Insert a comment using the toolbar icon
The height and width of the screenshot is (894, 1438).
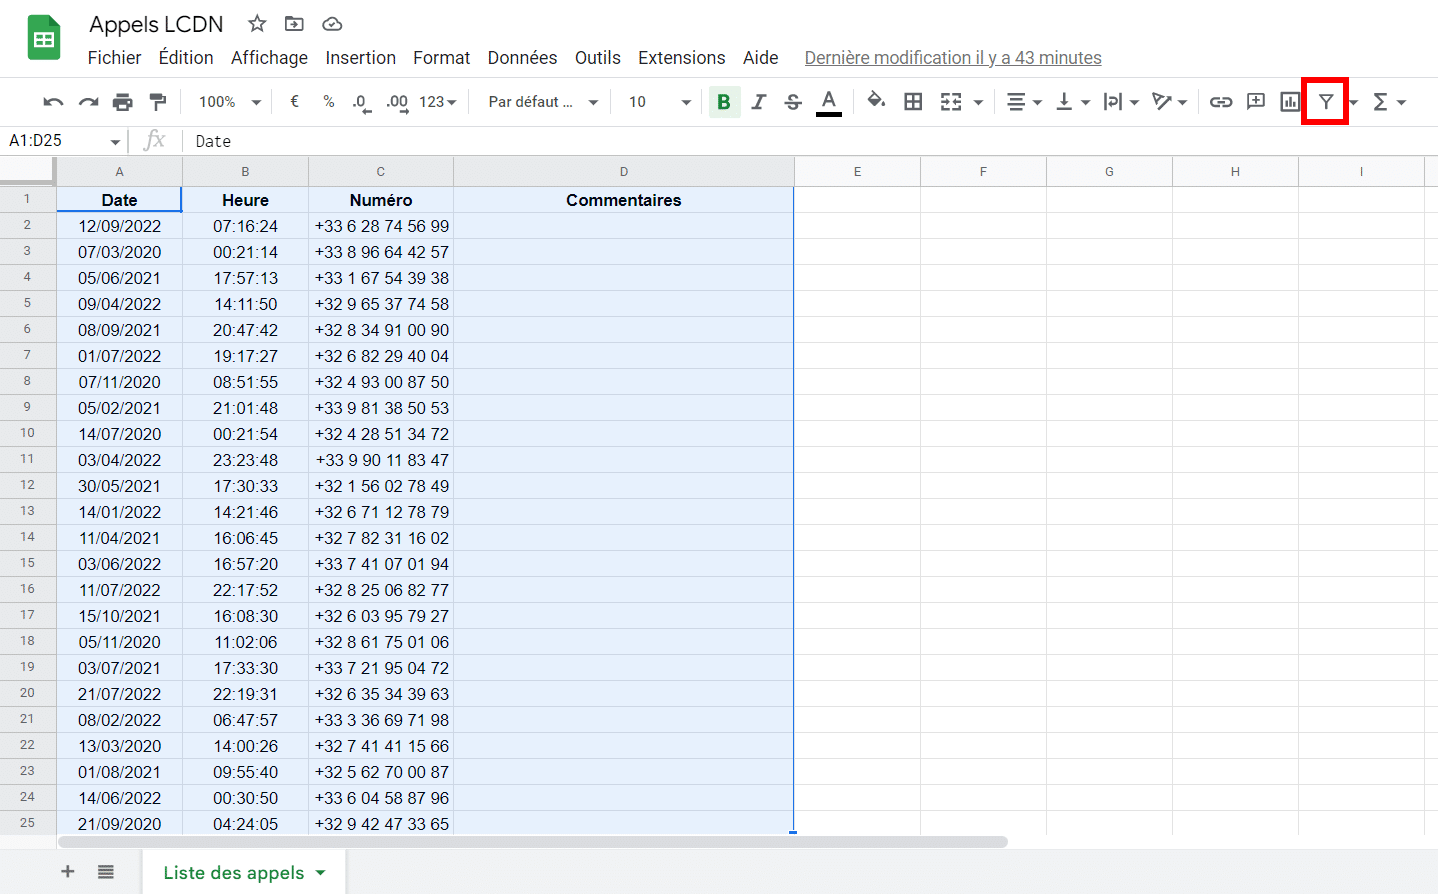pyautogui.click(x=1255, y=101)
